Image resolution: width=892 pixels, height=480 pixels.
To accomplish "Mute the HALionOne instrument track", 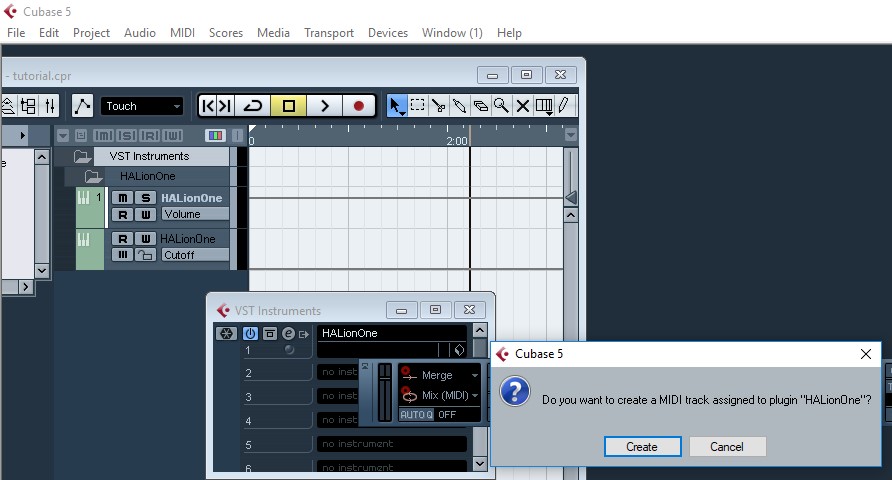I will [x=122, y=198].
